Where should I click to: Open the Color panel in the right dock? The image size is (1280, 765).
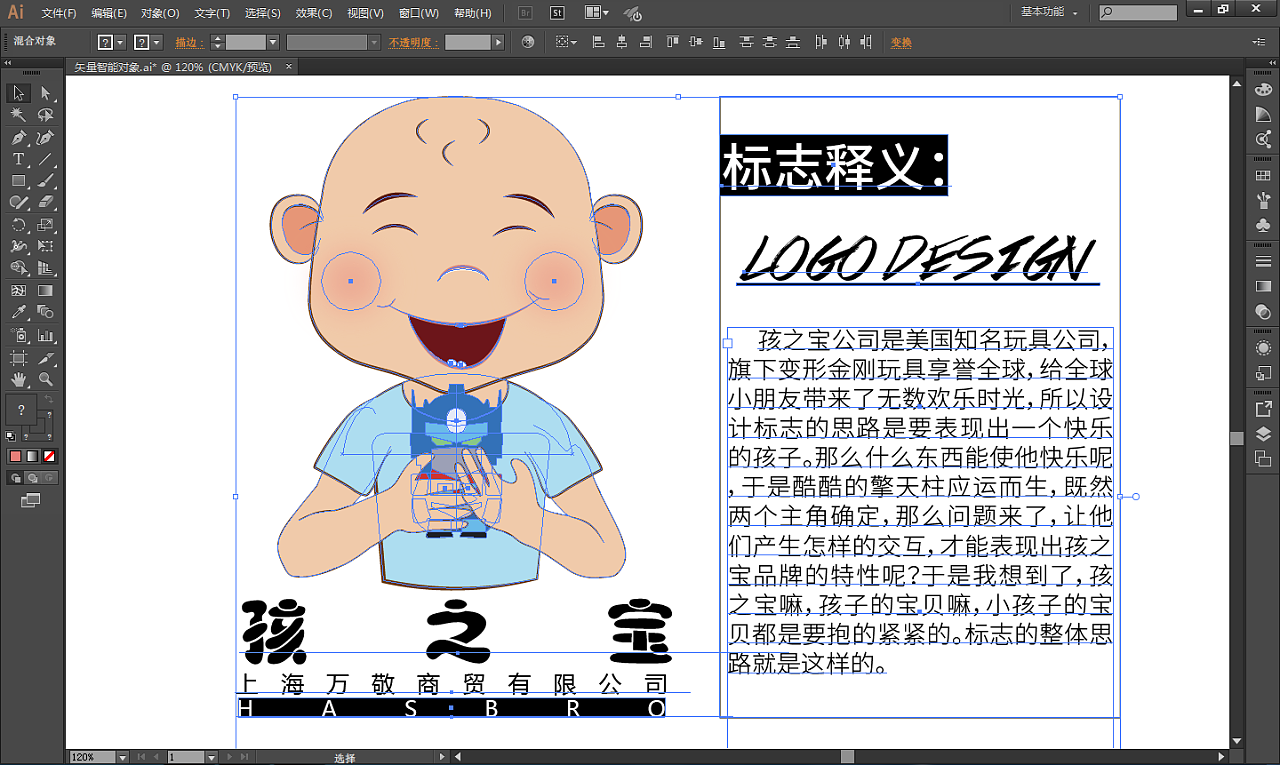coord(1262,91)
